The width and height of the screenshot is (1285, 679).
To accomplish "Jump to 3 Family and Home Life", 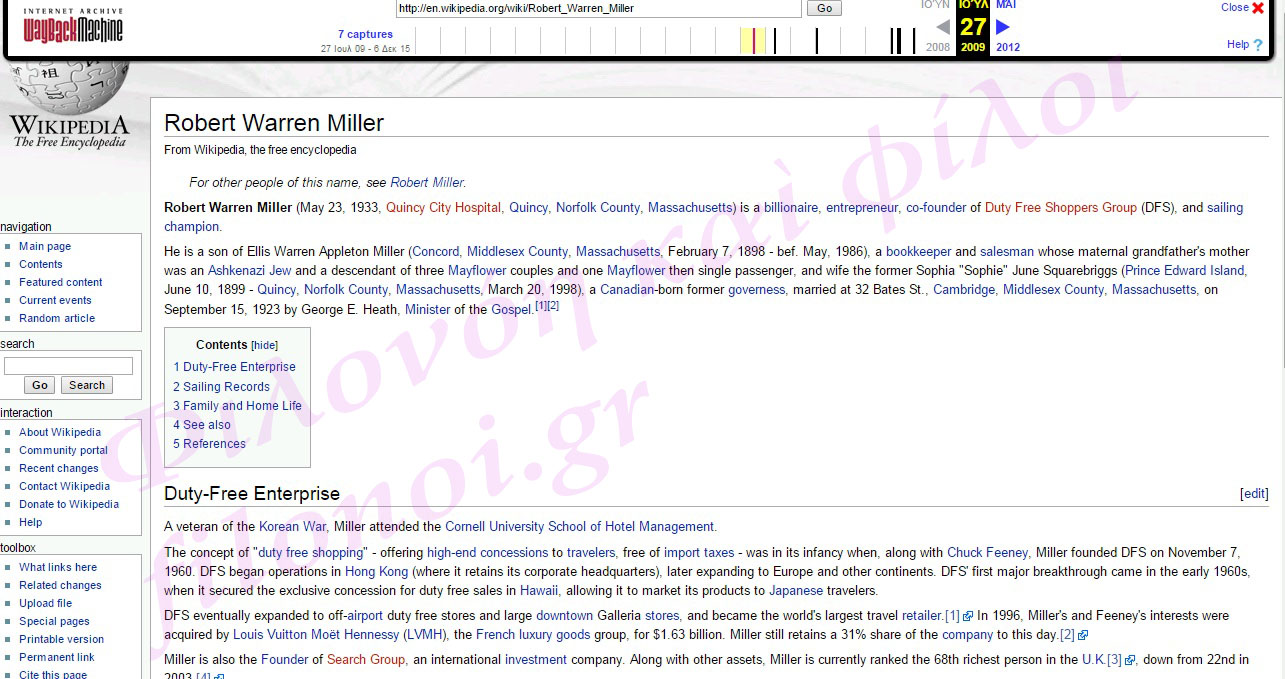I will click(237, 406).
